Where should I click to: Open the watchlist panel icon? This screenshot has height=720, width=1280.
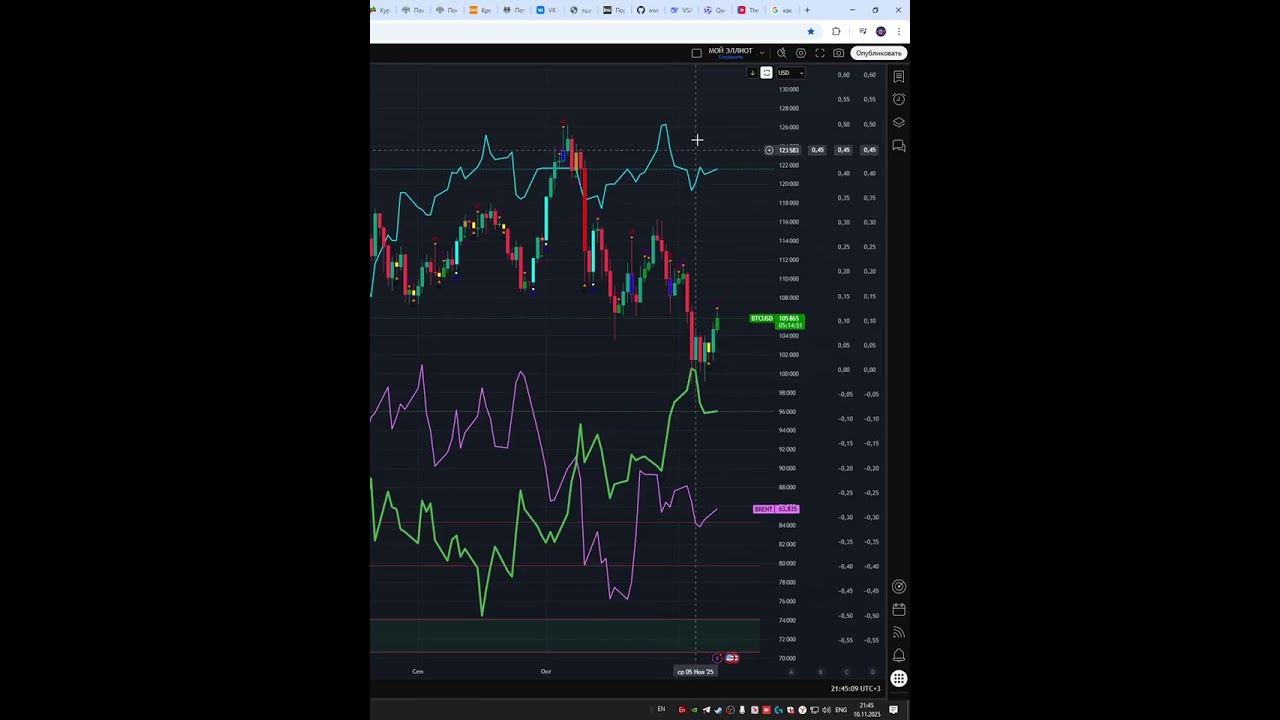(x=899, y=76)
